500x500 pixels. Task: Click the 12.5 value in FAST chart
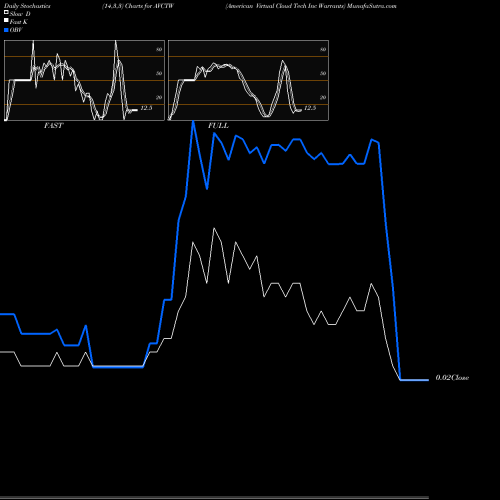[x=146, y=108]
